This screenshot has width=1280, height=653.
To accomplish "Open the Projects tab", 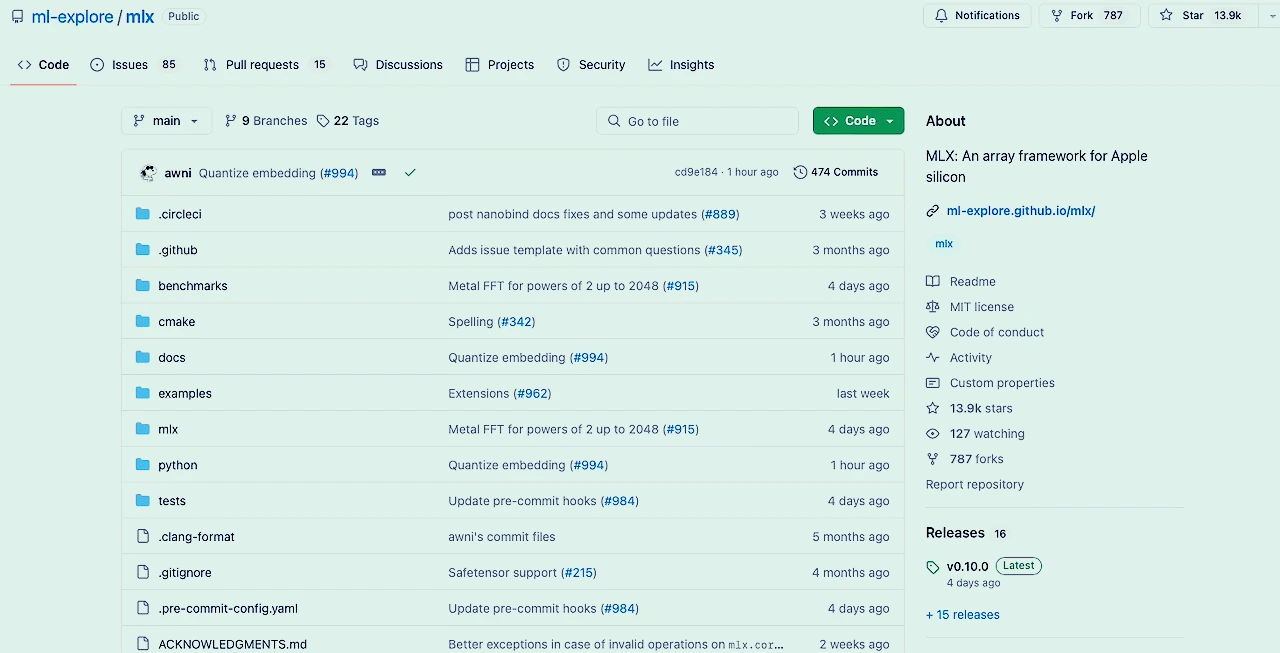I will 500,65.
